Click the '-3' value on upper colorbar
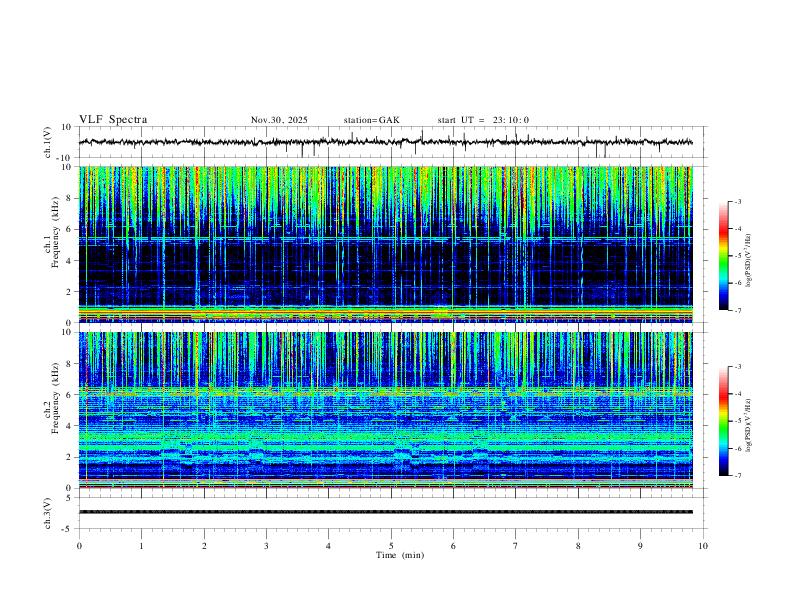 [x=737, y=201]
